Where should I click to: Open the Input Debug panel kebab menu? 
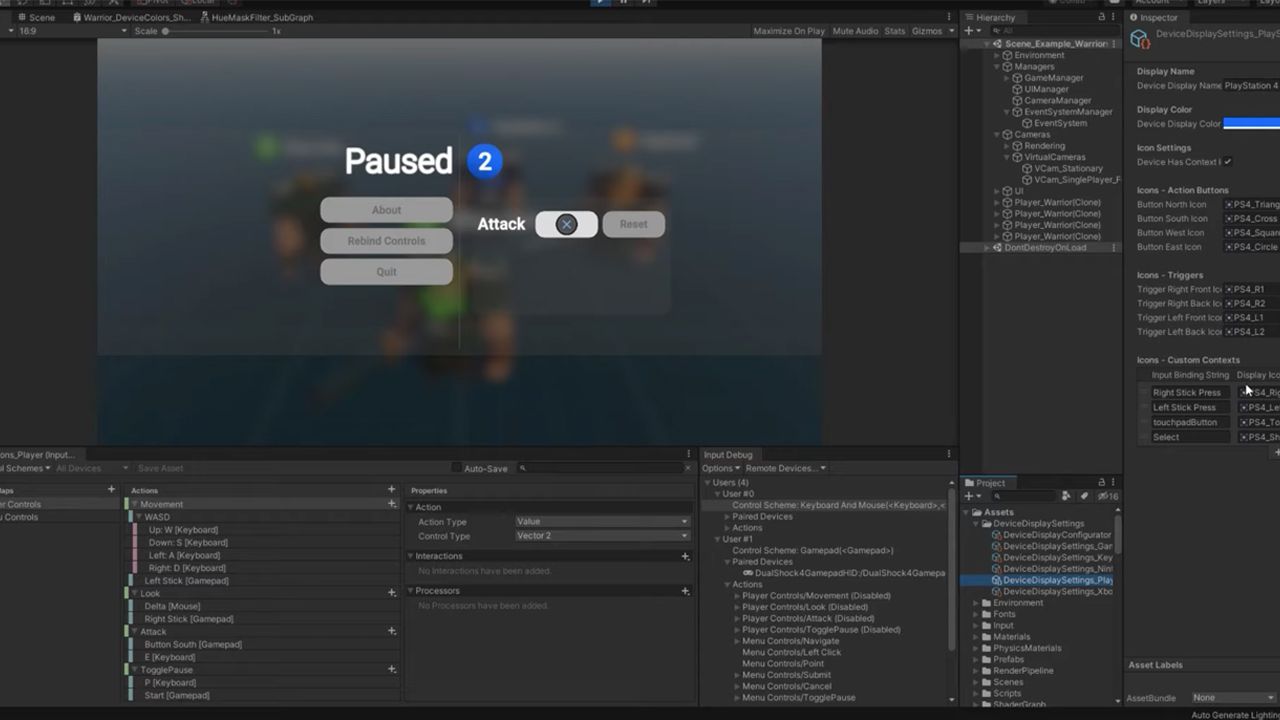point(949,453)
